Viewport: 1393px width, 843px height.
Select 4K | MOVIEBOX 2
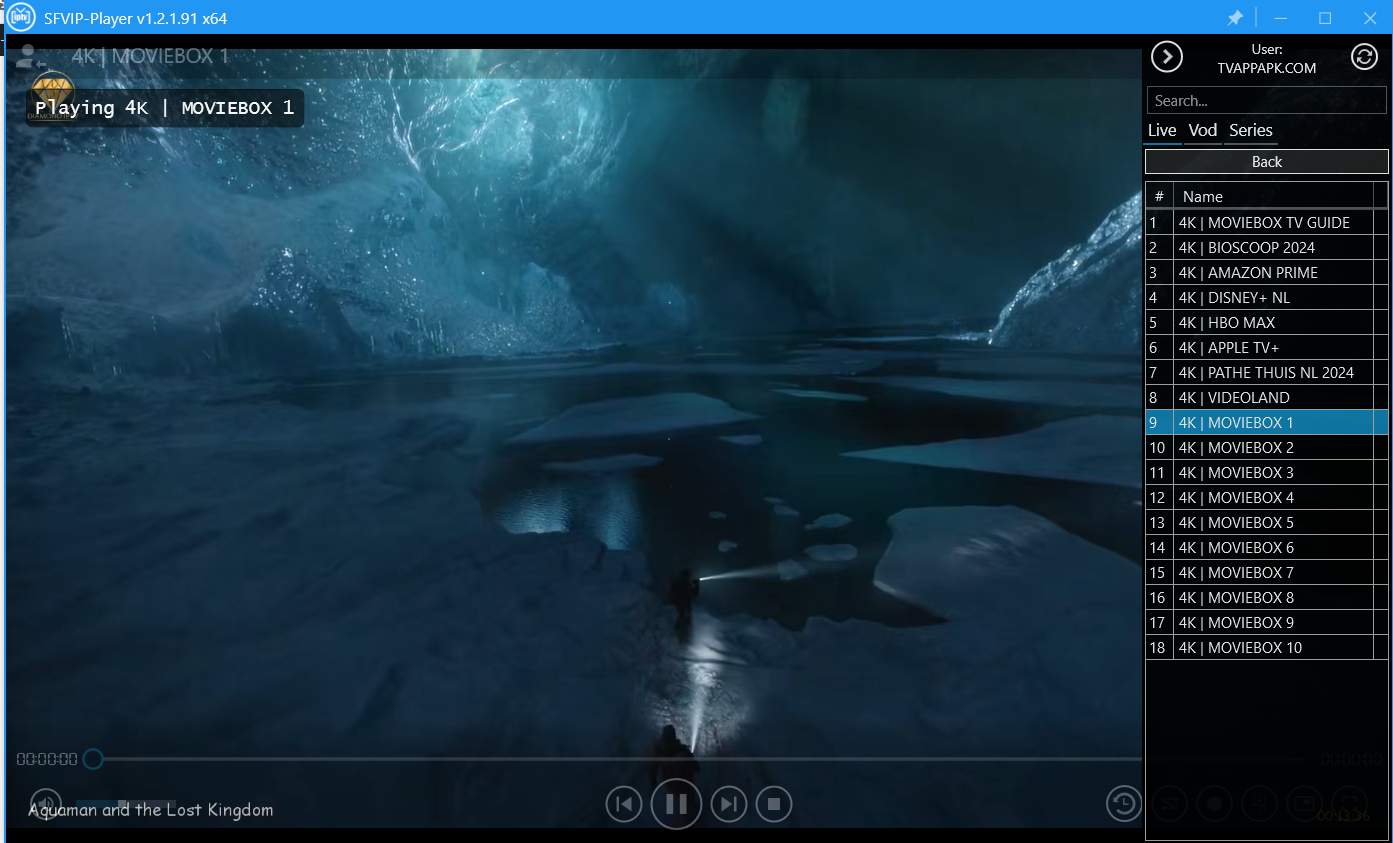point(1266,447)
